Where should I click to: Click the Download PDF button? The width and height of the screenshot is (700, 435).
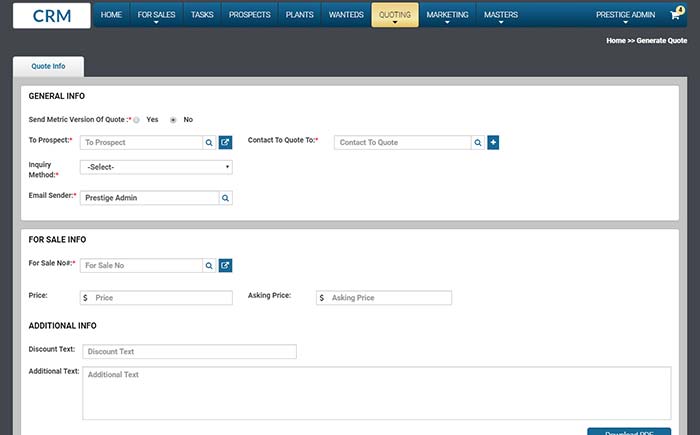point(628,431)
